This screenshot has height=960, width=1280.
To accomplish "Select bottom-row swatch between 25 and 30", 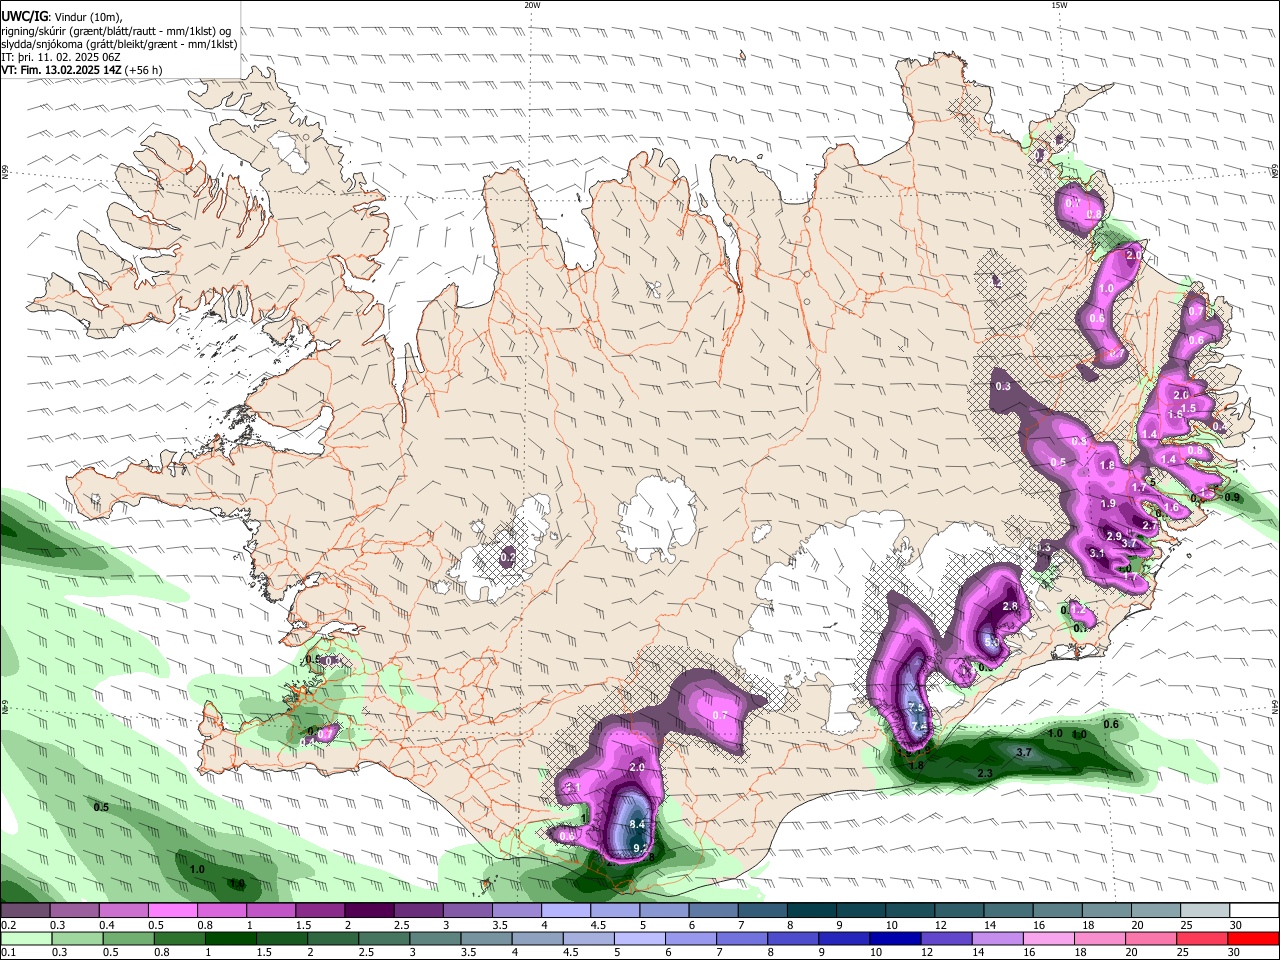I will click(1203, 938).
